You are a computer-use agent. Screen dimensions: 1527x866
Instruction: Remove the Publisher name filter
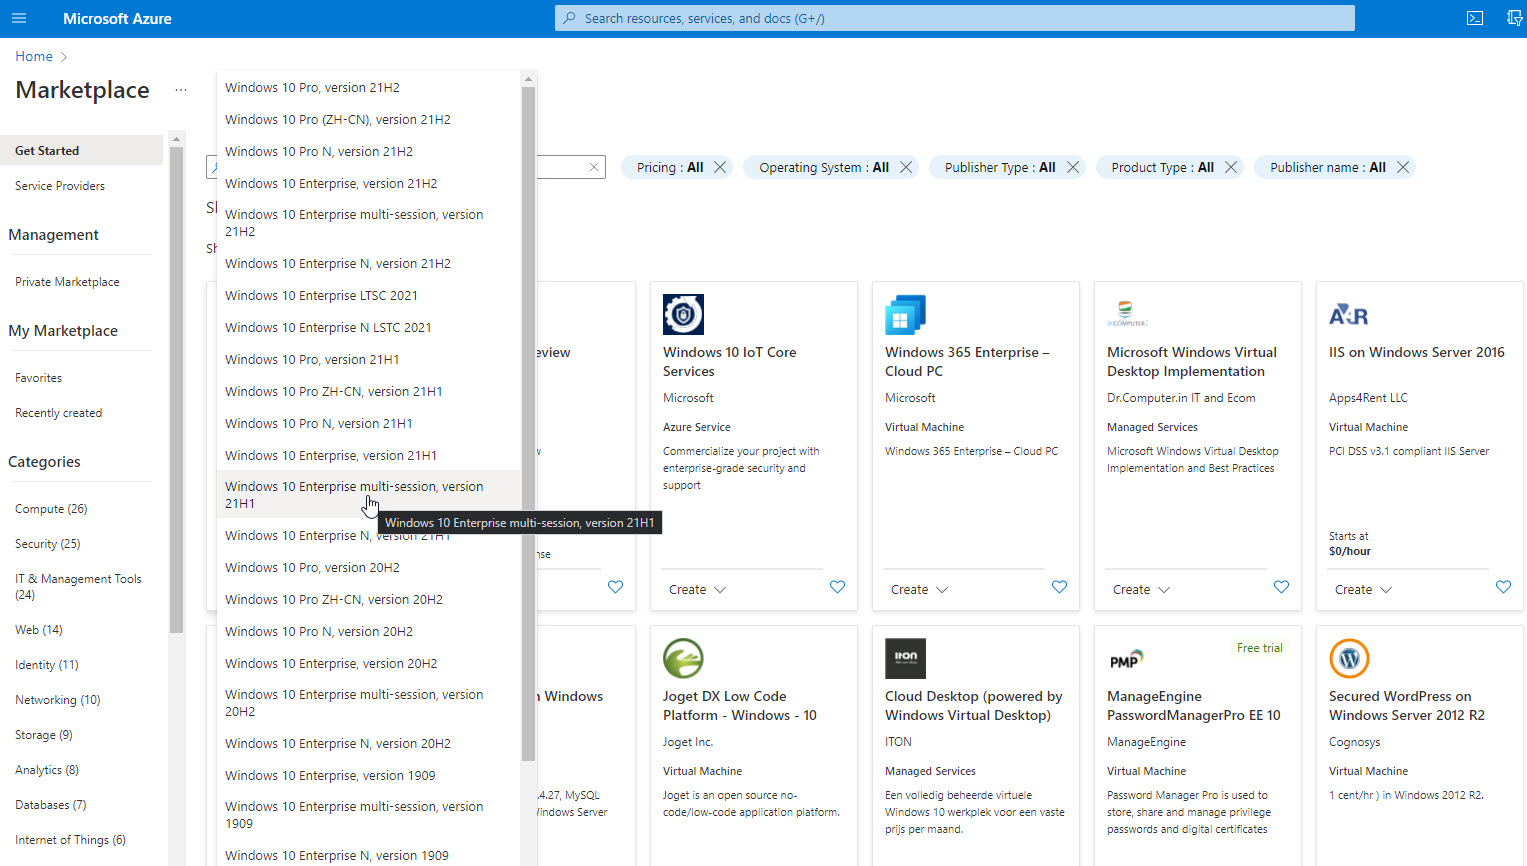(x=1403, y=167)
